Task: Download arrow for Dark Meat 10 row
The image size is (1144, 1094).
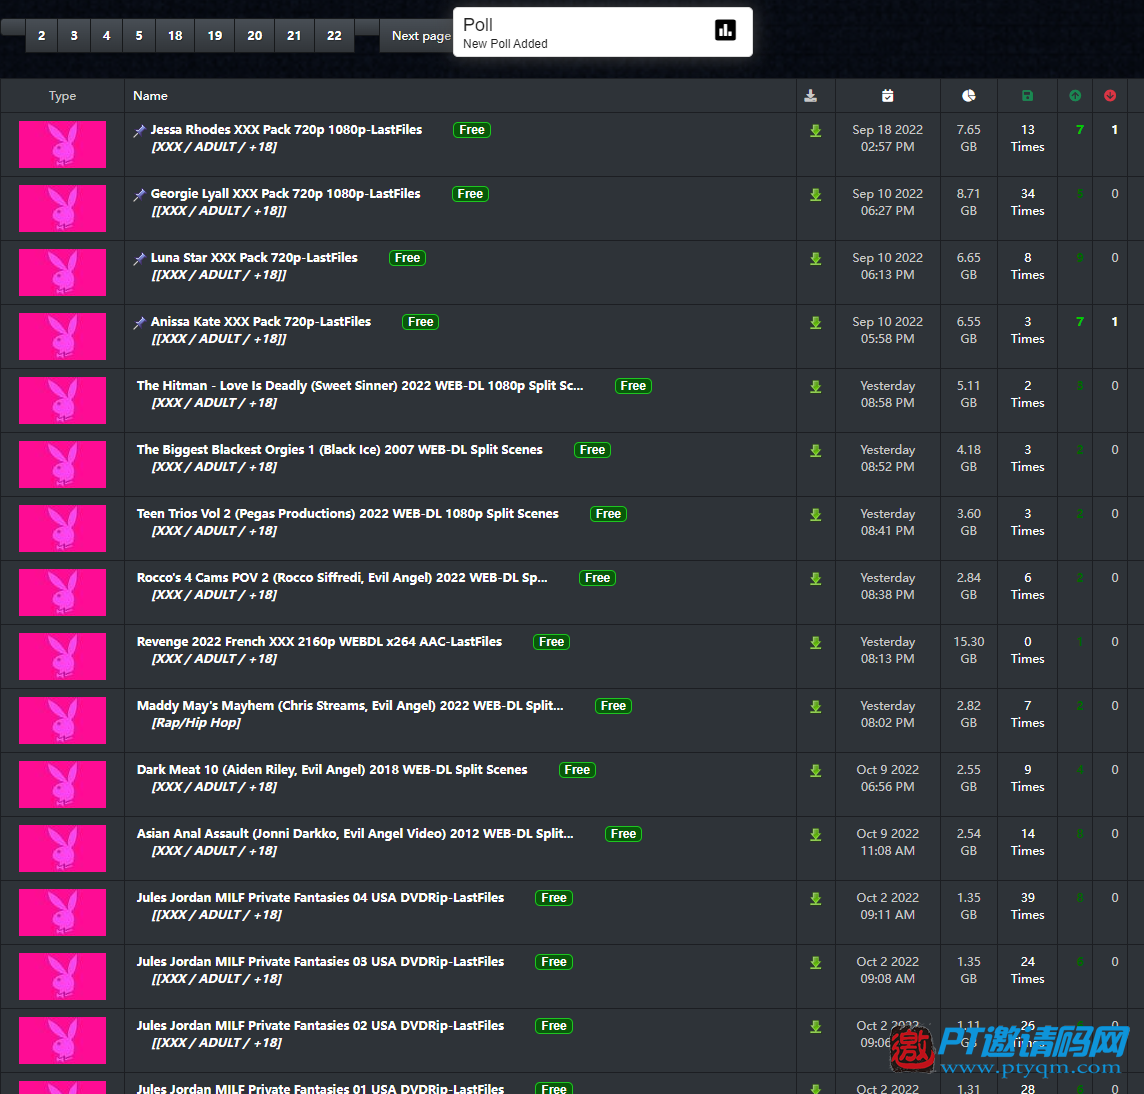Action: [x=816, y=771]
